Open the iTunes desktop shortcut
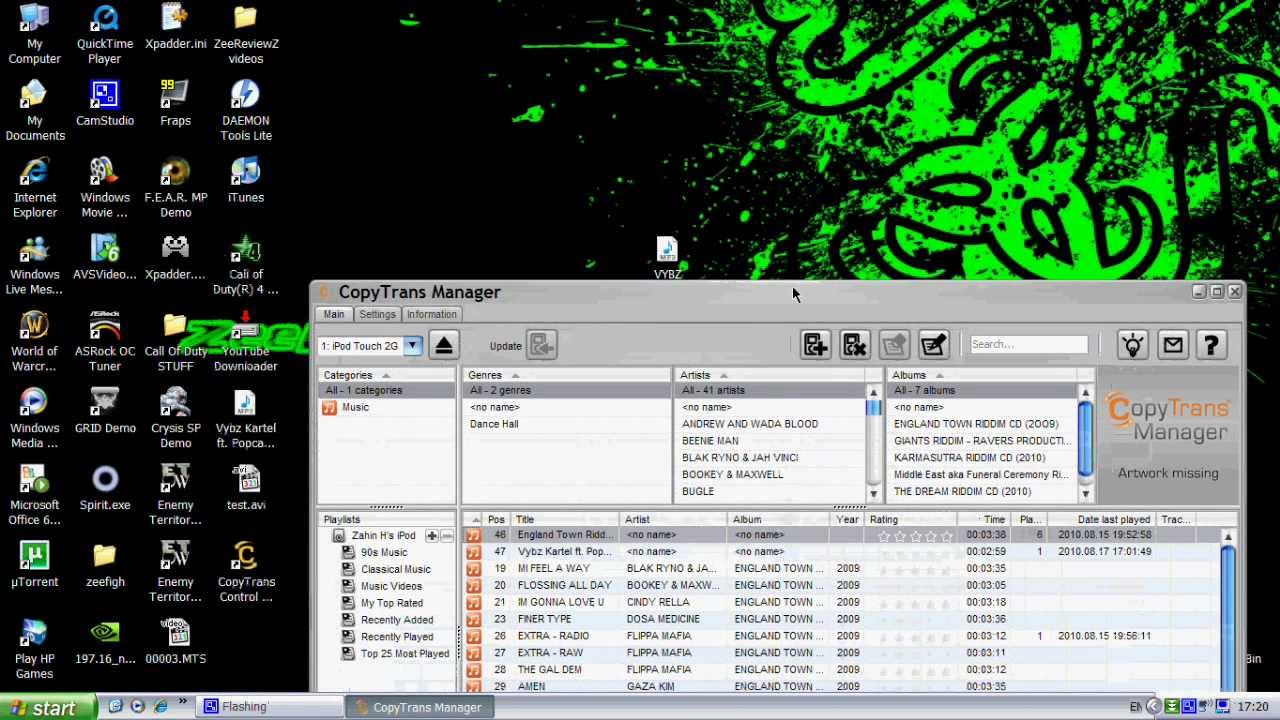The width and height of the screenshot is (1280, 720). click(x=245, y=180)
